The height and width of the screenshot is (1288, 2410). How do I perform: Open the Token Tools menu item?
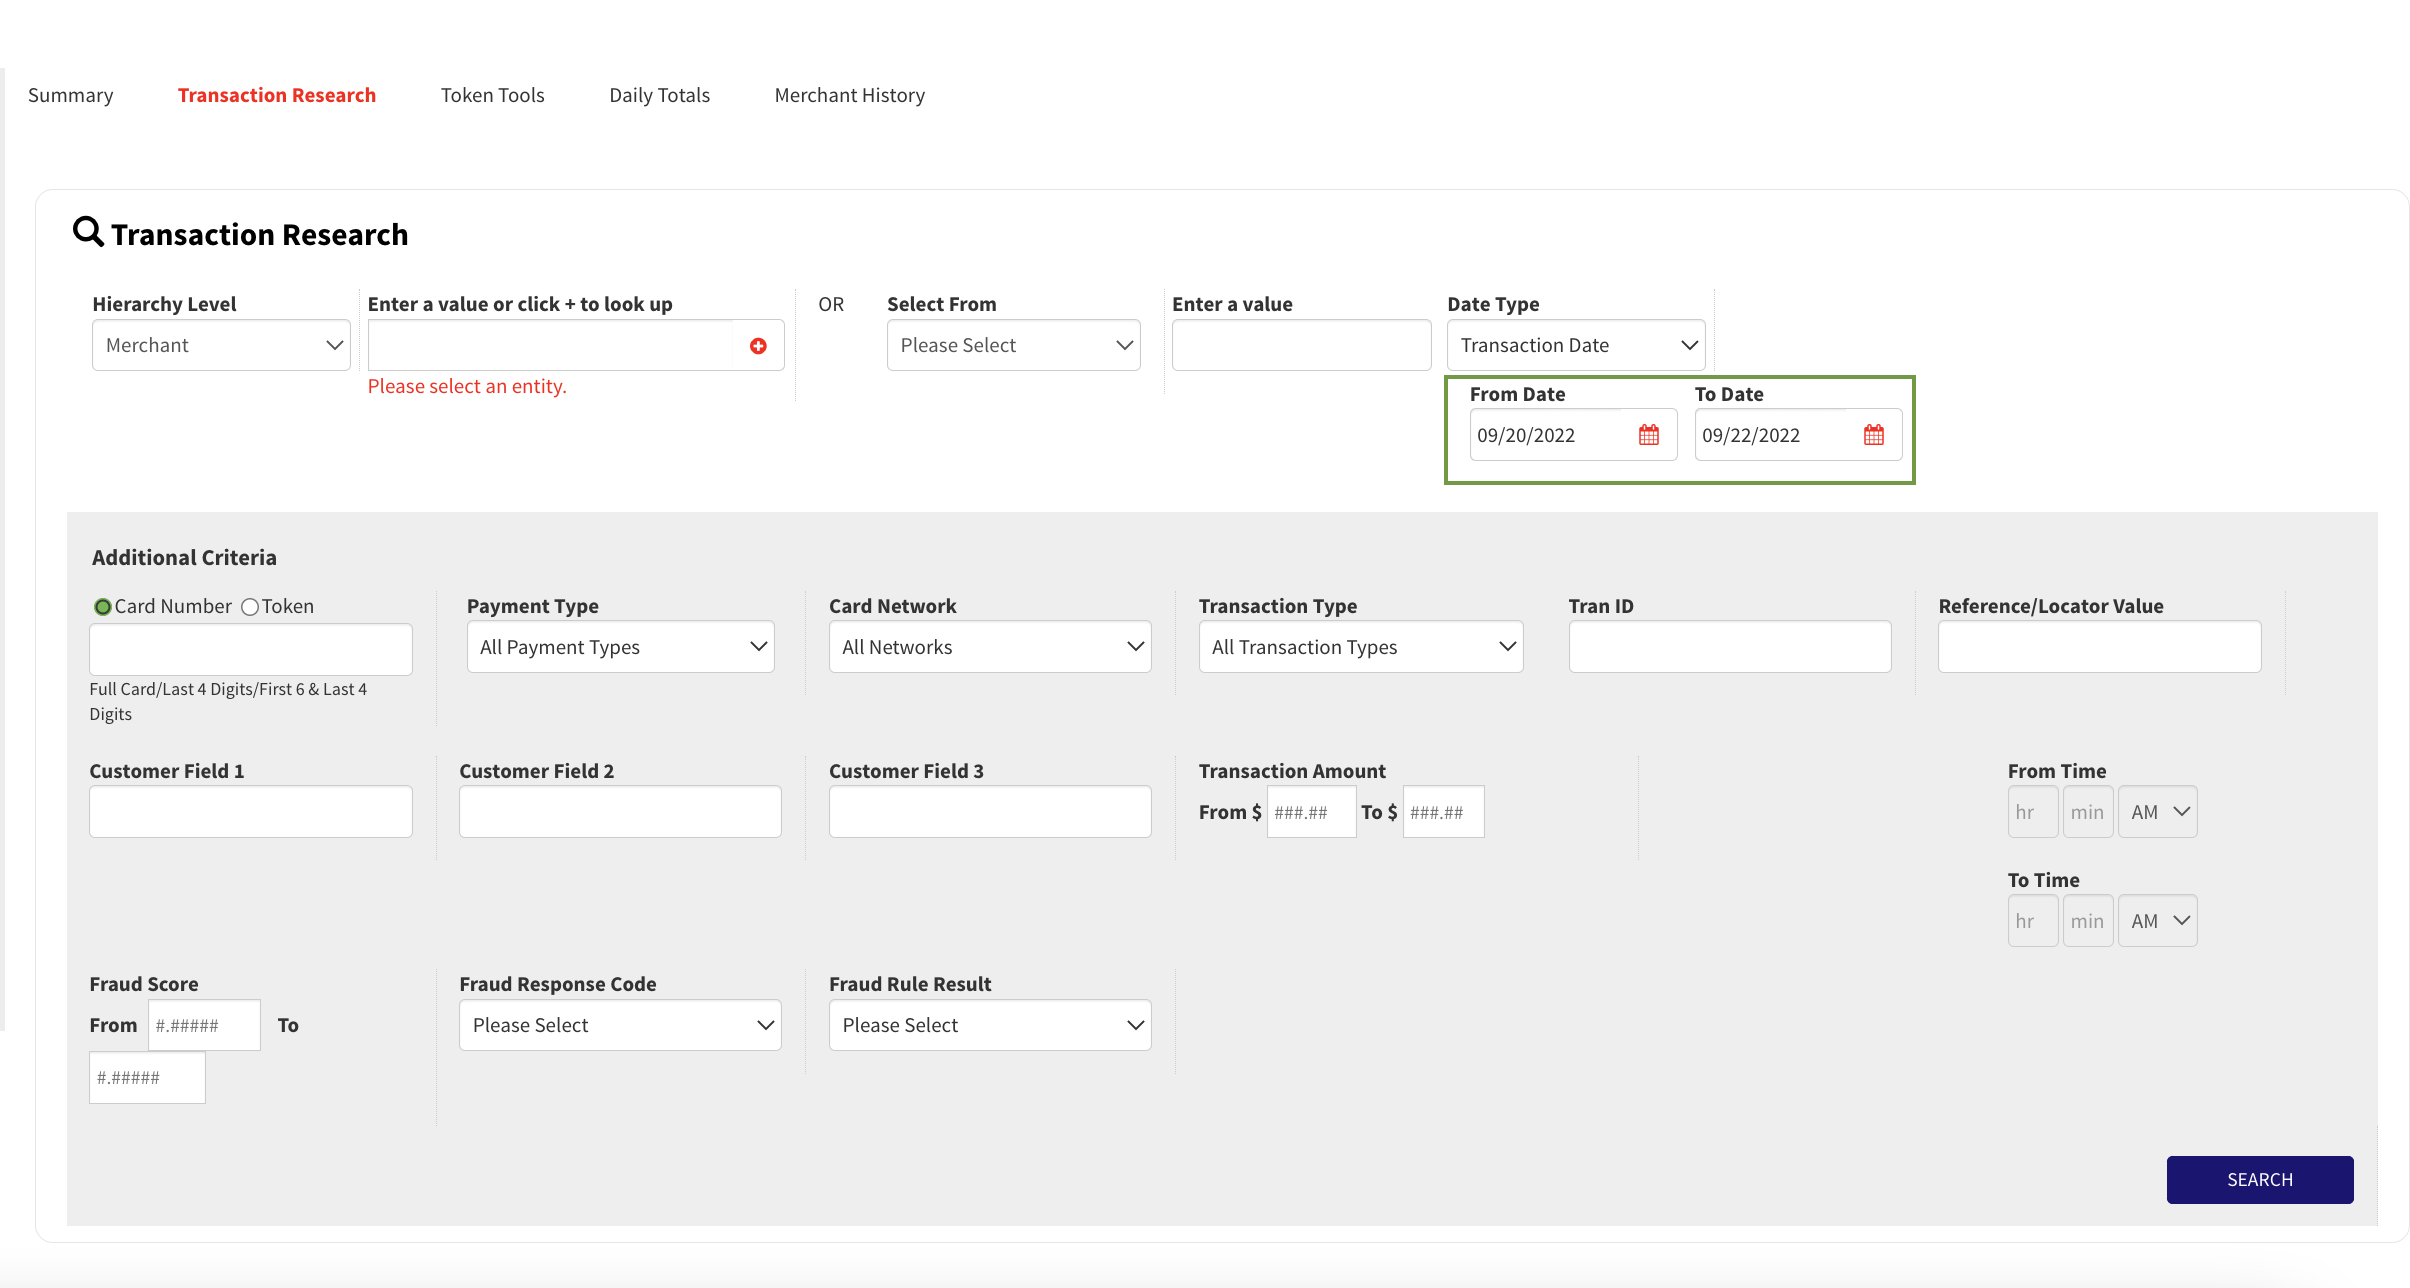(493, 94)
